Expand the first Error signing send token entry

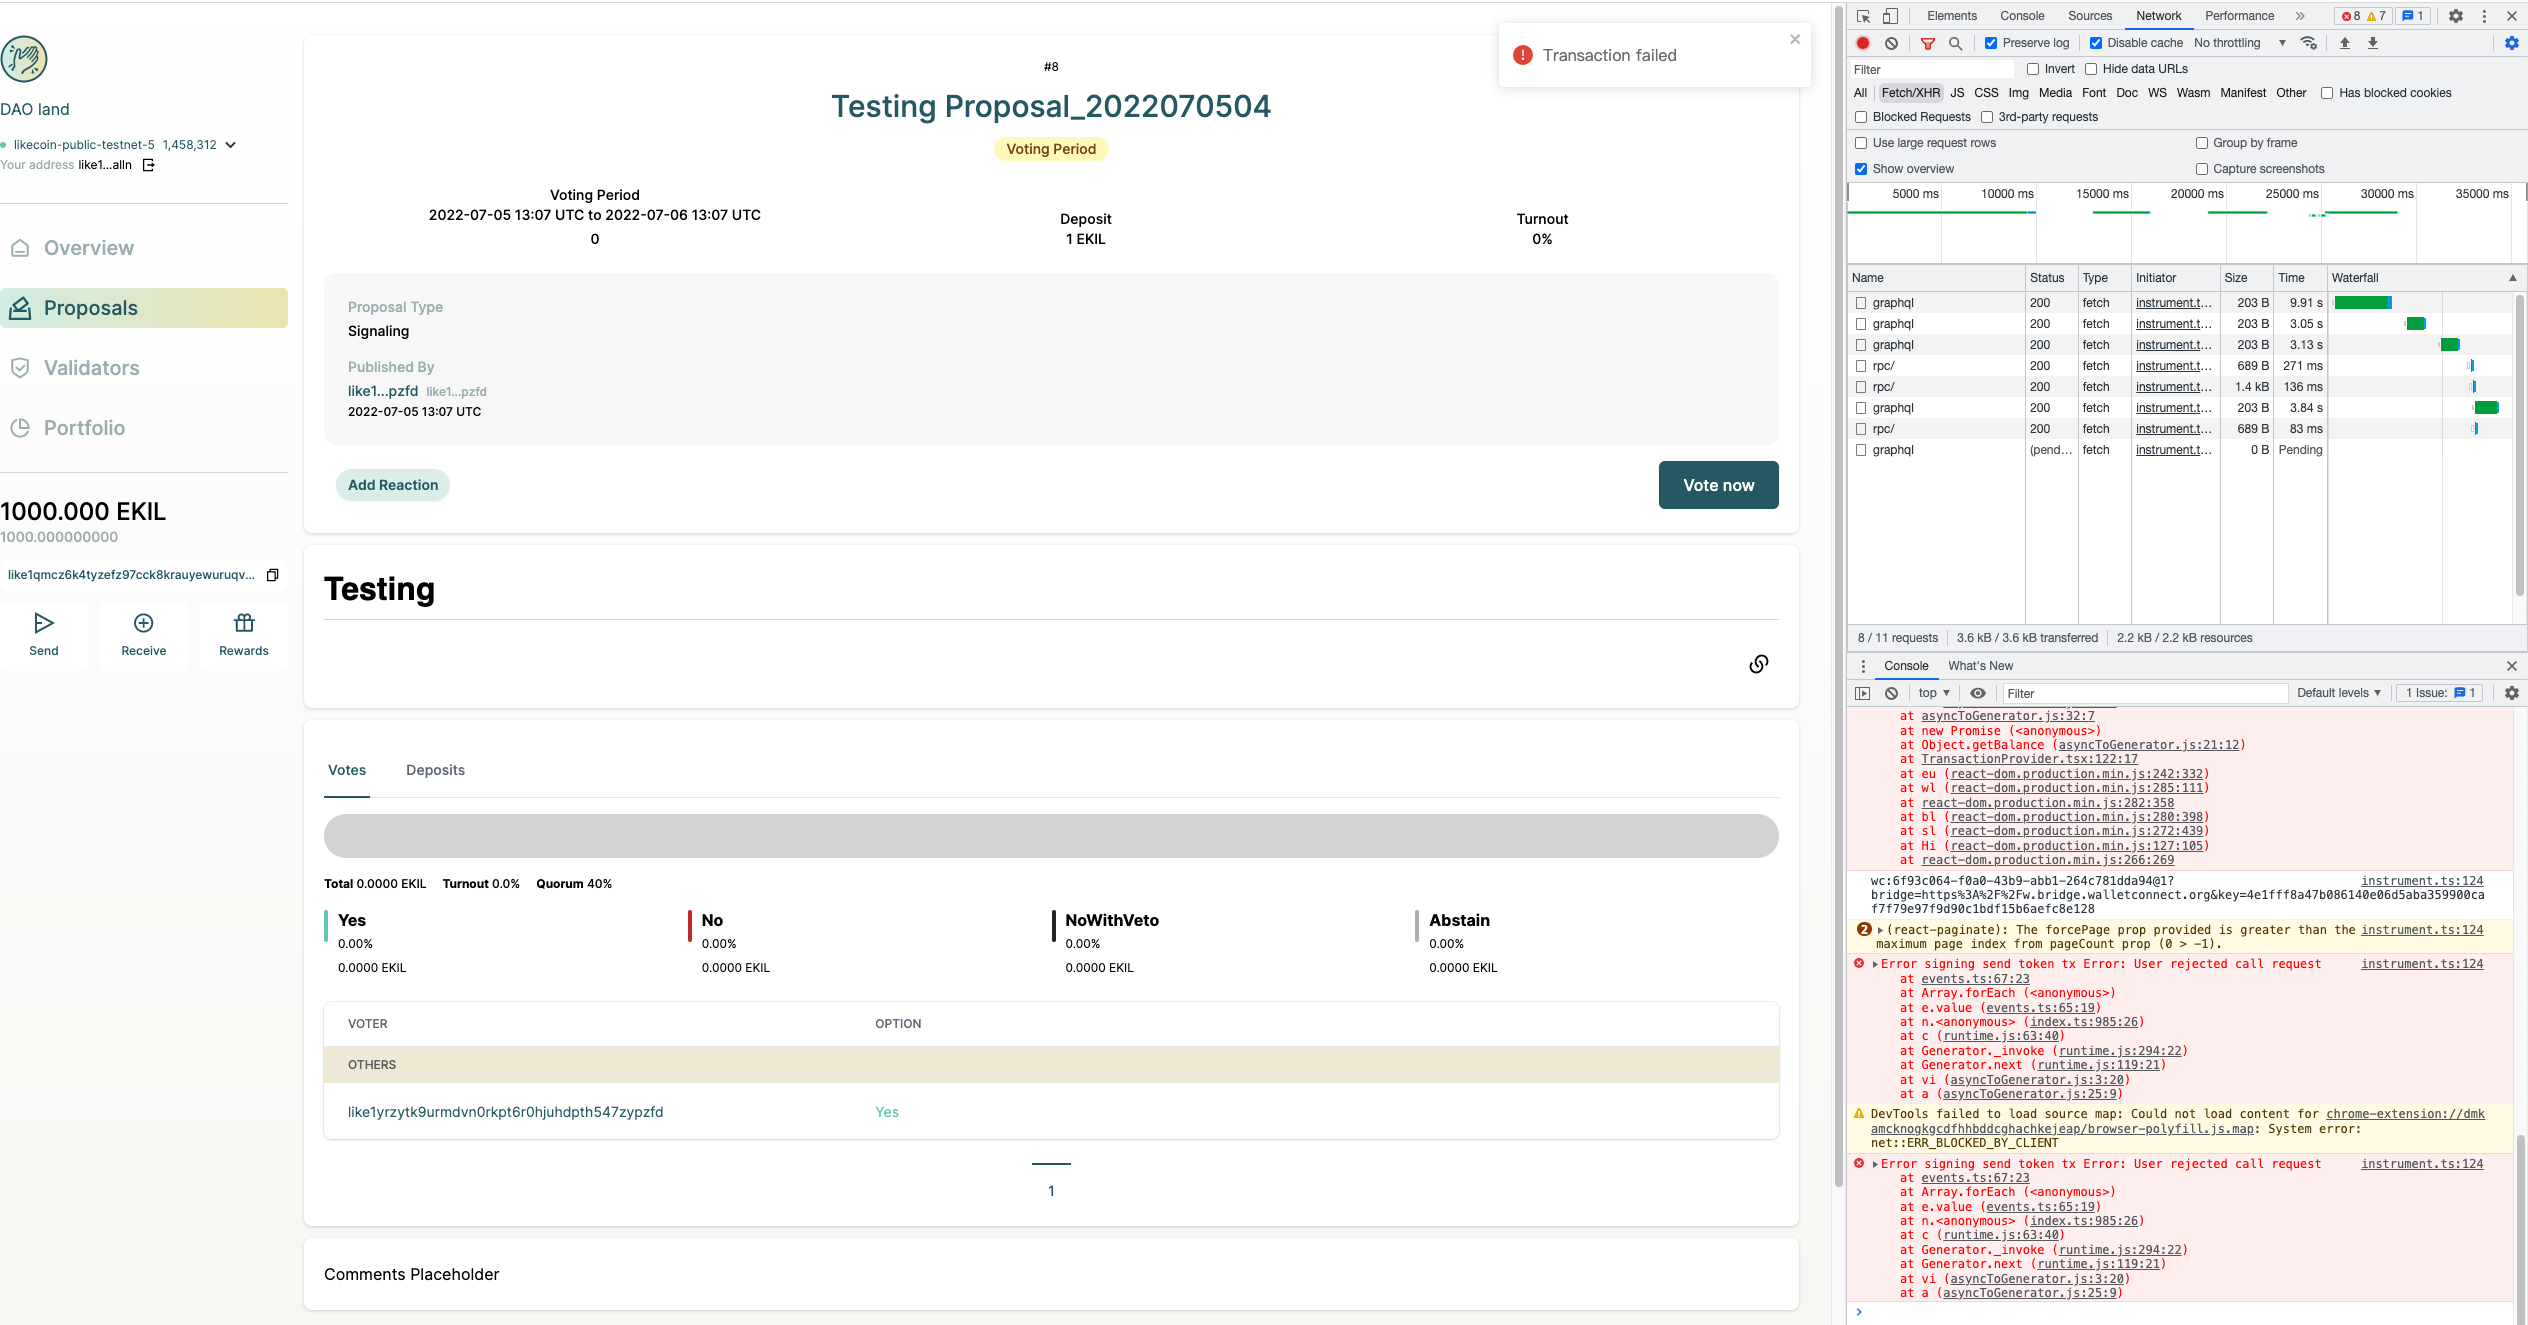[1875, 964]
